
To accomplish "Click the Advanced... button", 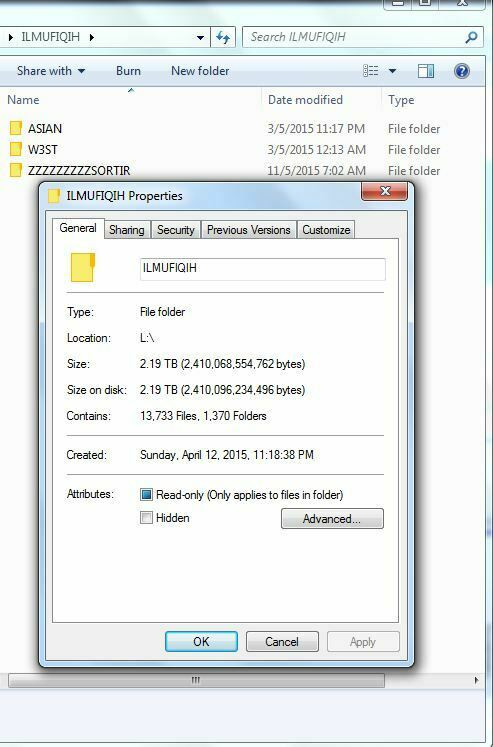I will (332, 518).
